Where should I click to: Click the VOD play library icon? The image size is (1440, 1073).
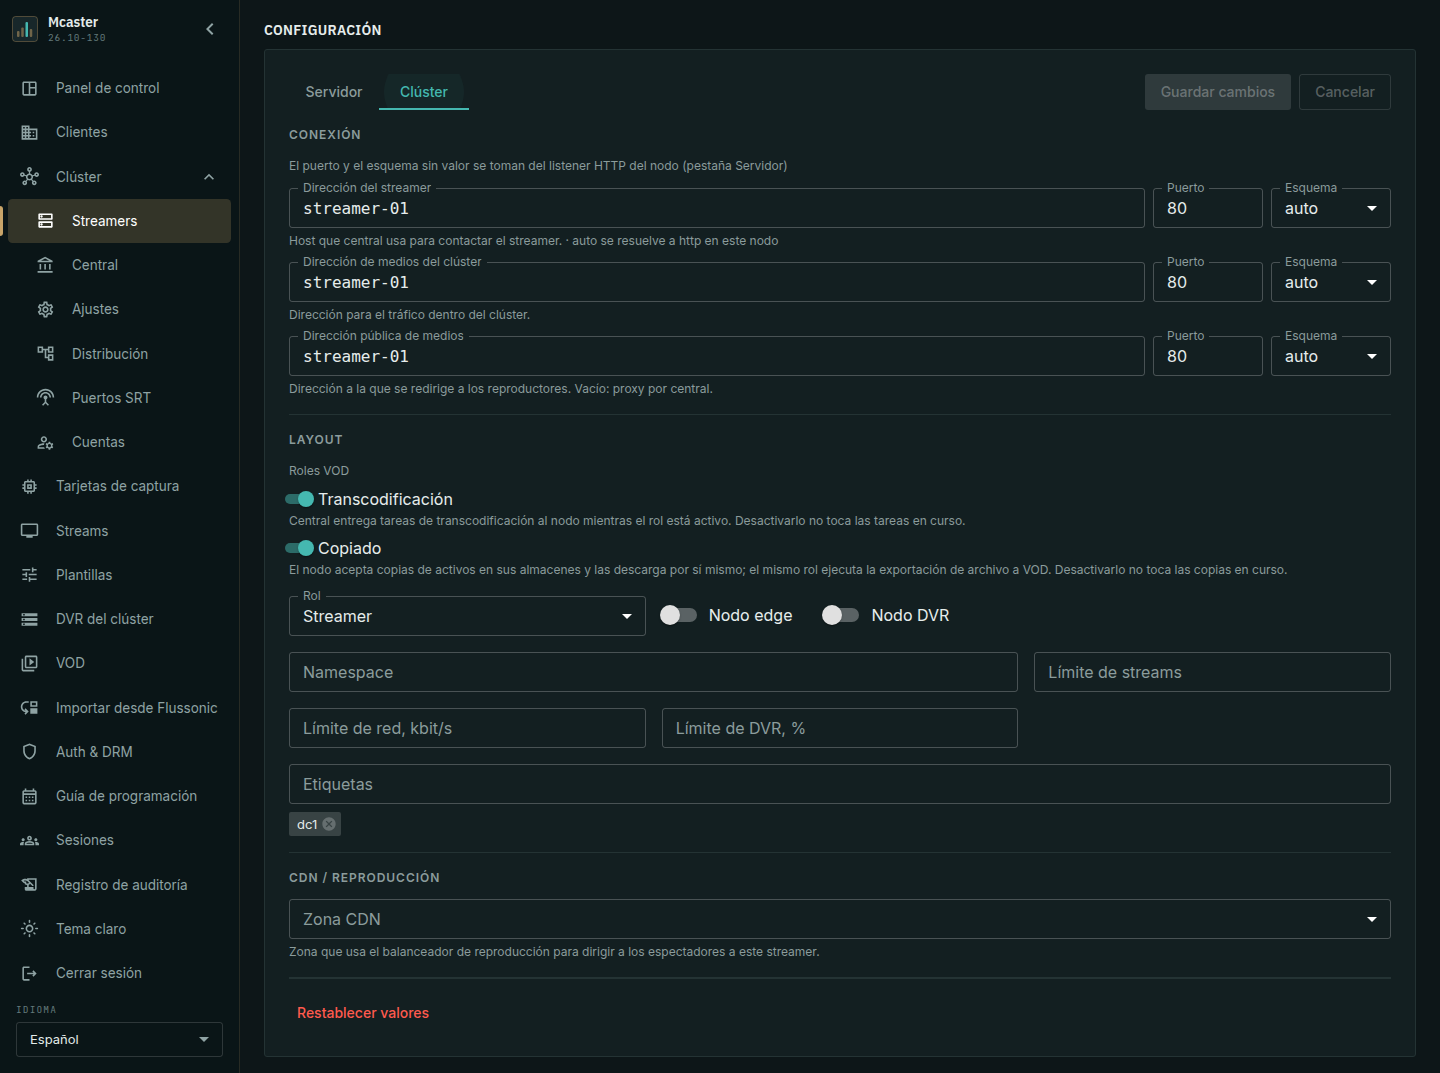pos(30,663)
